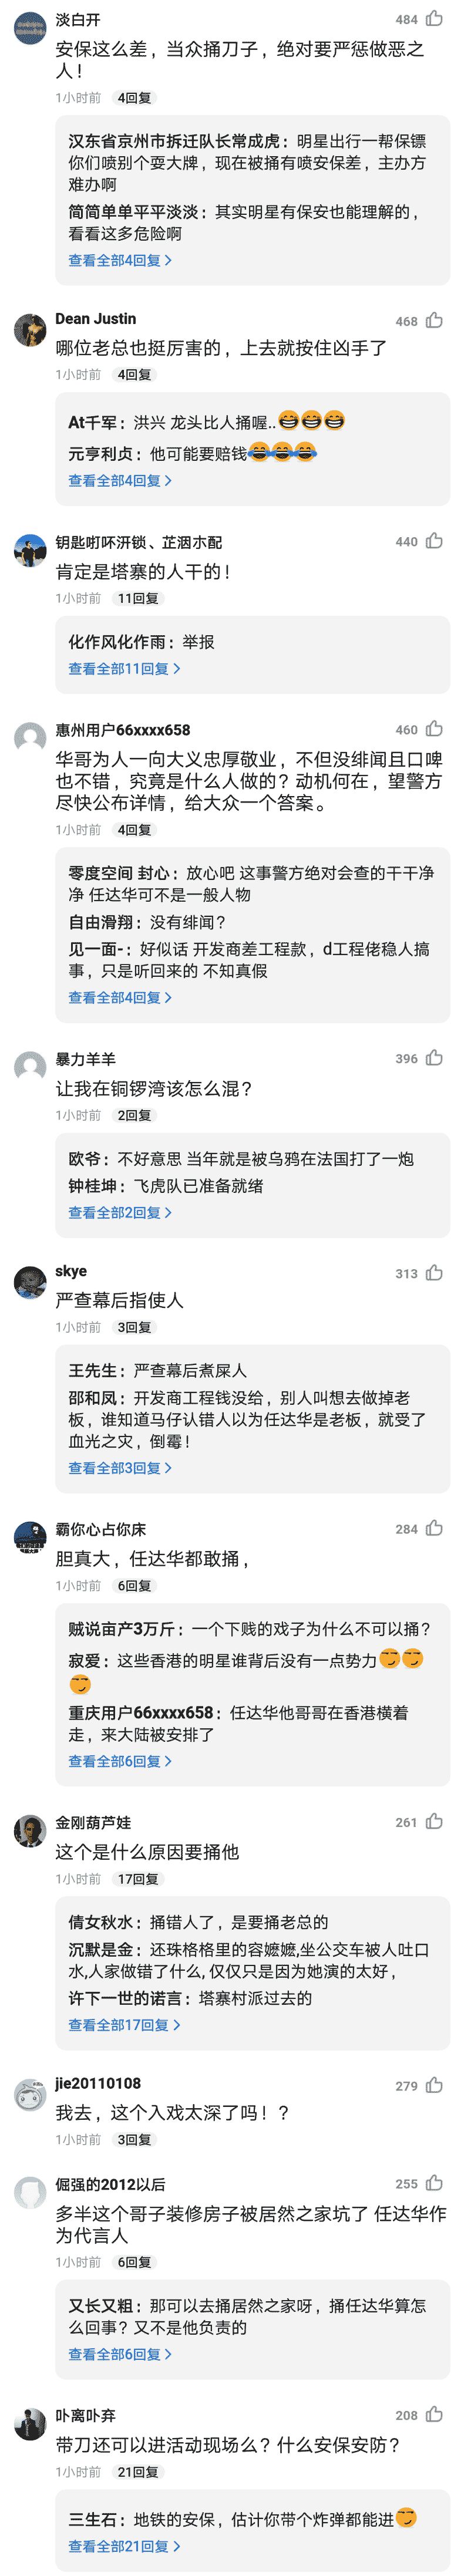Like the comment by 淡白开
Viewport: 461px width, 2576px height.
[434, 19]
